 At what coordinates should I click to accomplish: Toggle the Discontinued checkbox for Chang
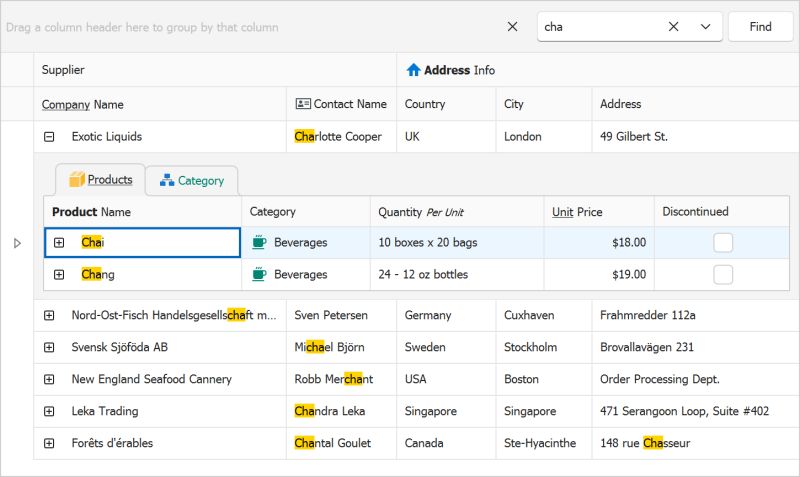pyautogui.click(x=723, y=274)
